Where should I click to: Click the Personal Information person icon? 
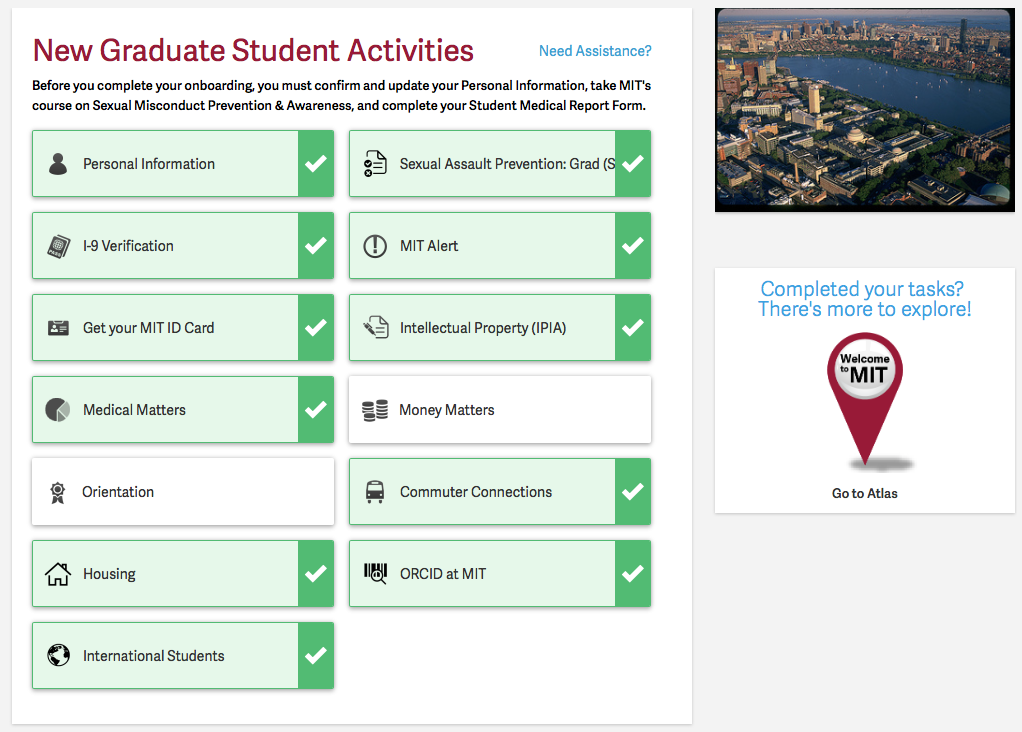58,164
